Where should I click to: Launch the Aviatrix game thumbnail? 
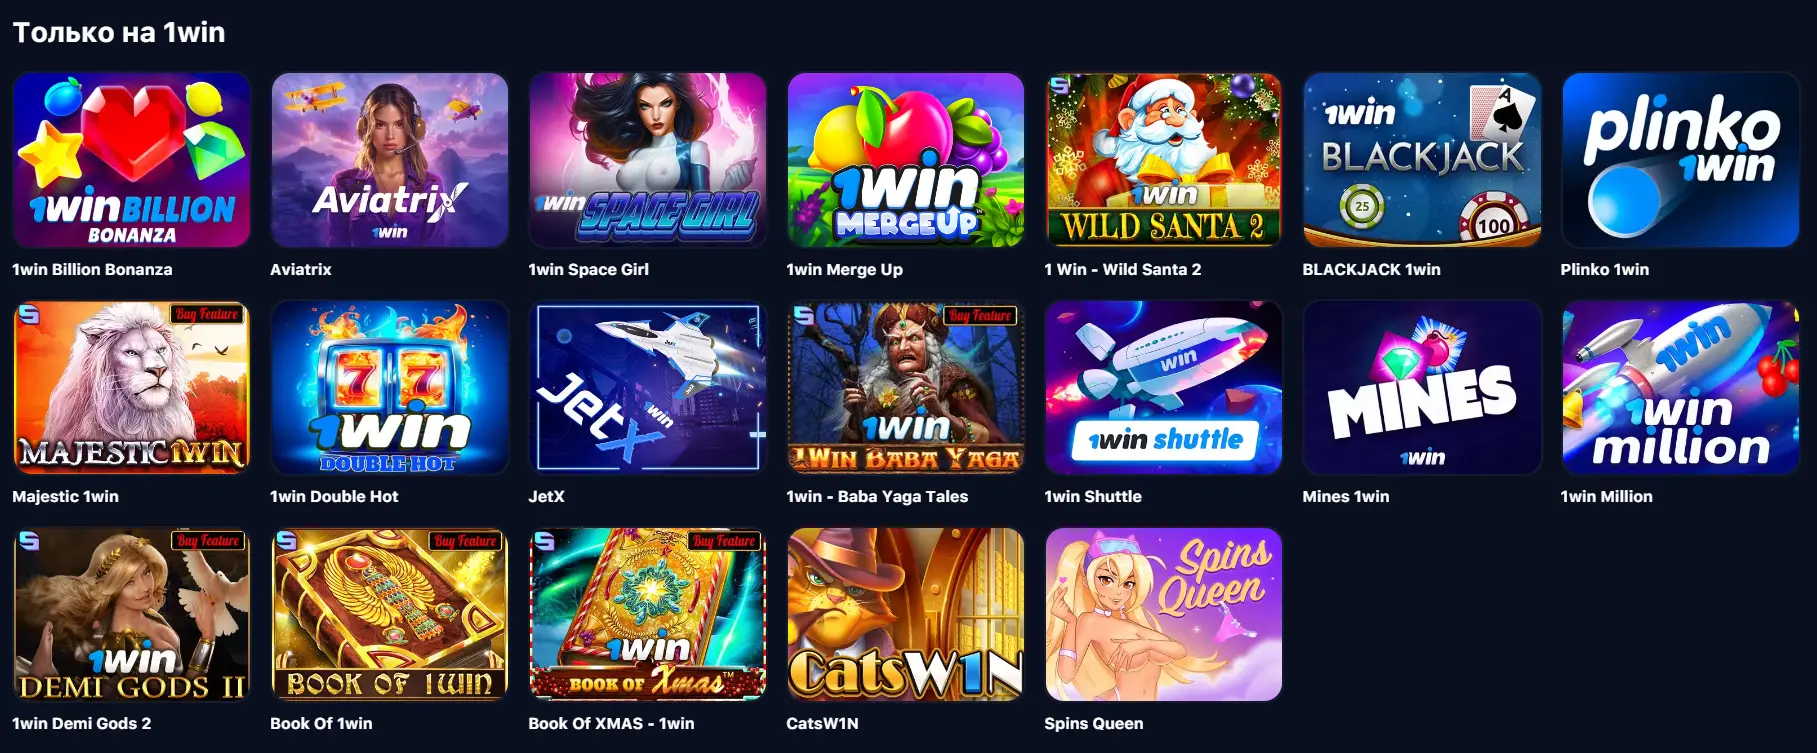389,160
